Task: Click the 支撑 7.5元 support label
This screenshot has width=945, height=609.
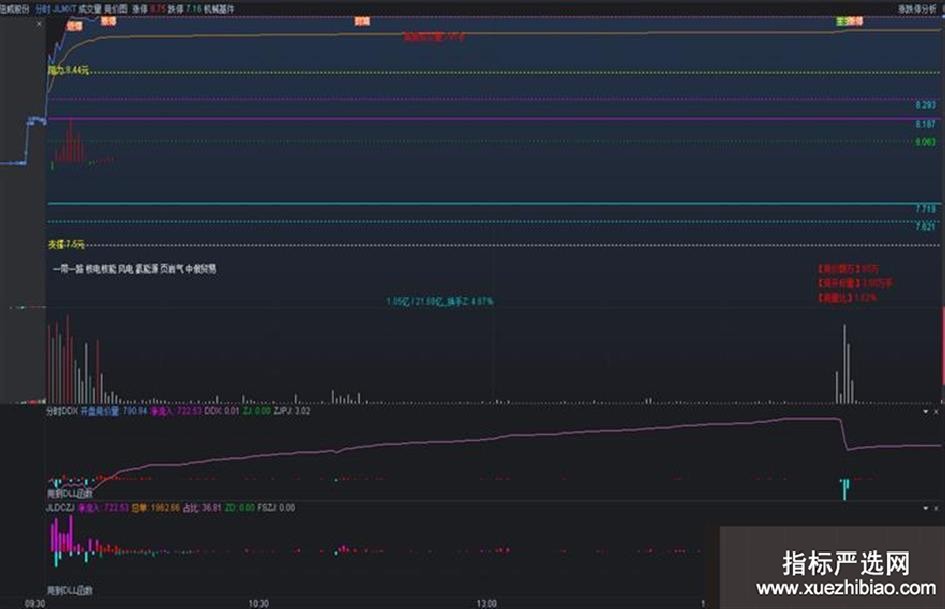Action: click(x=66, y=244)
